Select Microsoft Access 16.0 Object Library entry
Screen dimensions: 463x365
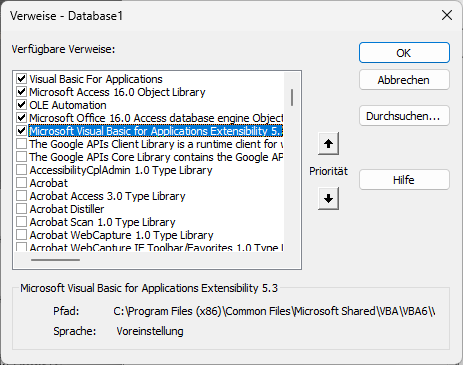tap(117, 92)
